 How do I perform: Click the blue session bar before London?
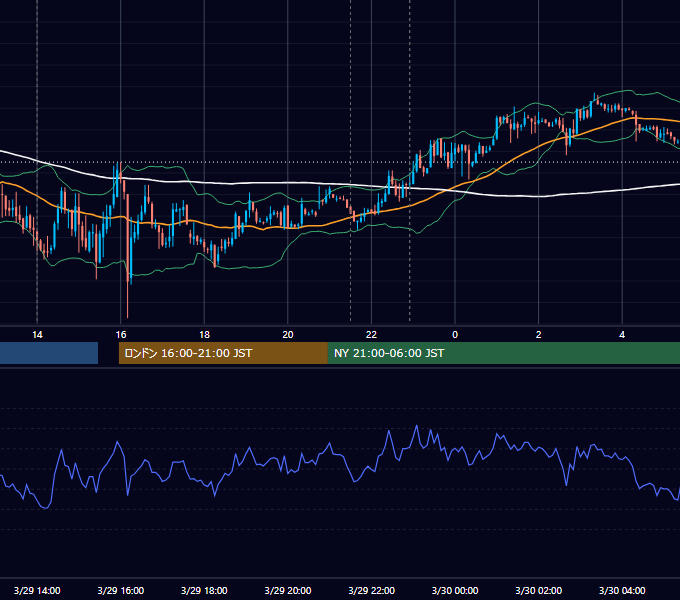(x=49, y=353)
